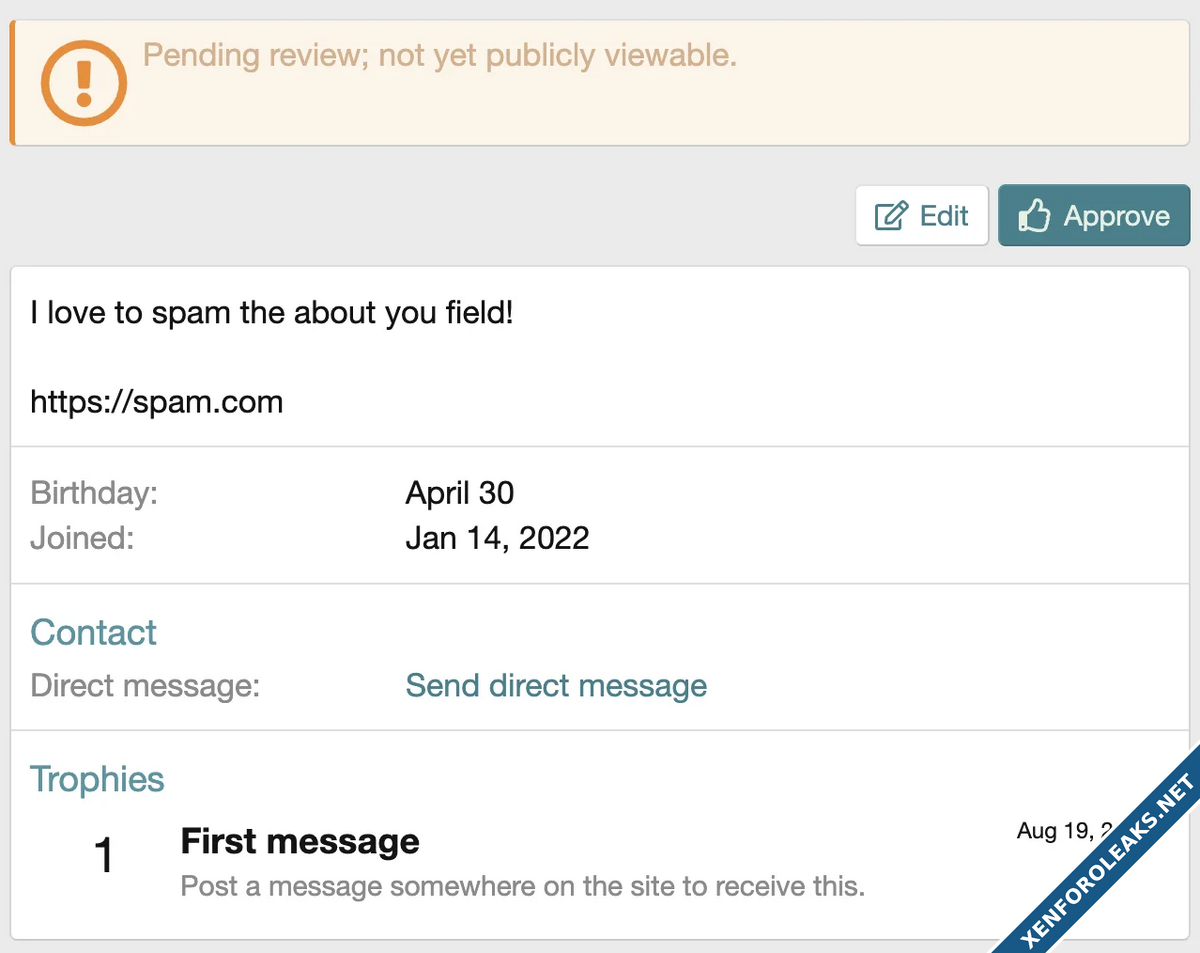Select the Contact section heading
This screenshot has width=1200, height=953.
click(x=93, y=632)
